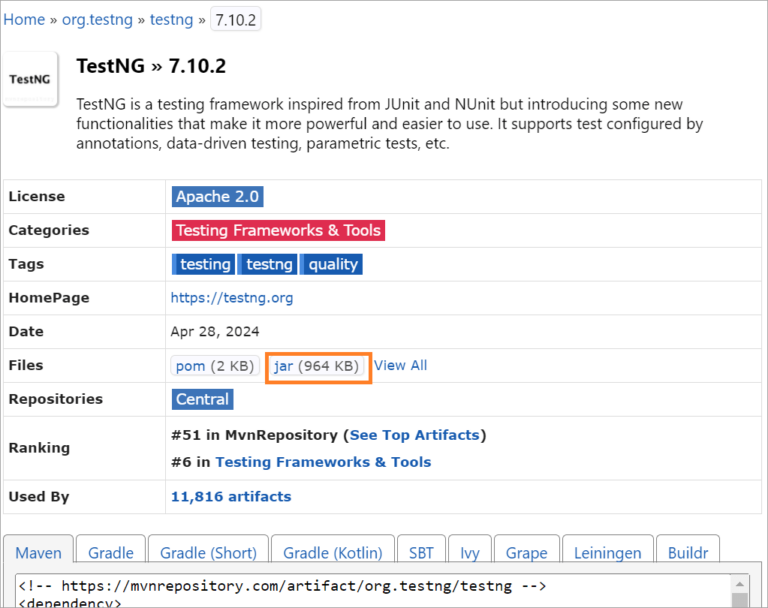Click the Ranking row label
This screenshot has width=768, height=608.
[x=39, y=448]
